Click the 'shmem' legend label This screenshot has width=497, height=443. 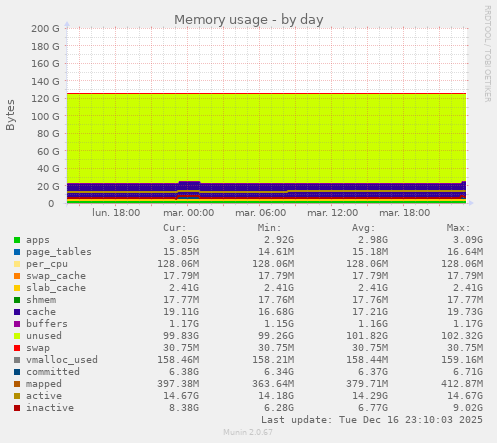[x=41, y=300]
